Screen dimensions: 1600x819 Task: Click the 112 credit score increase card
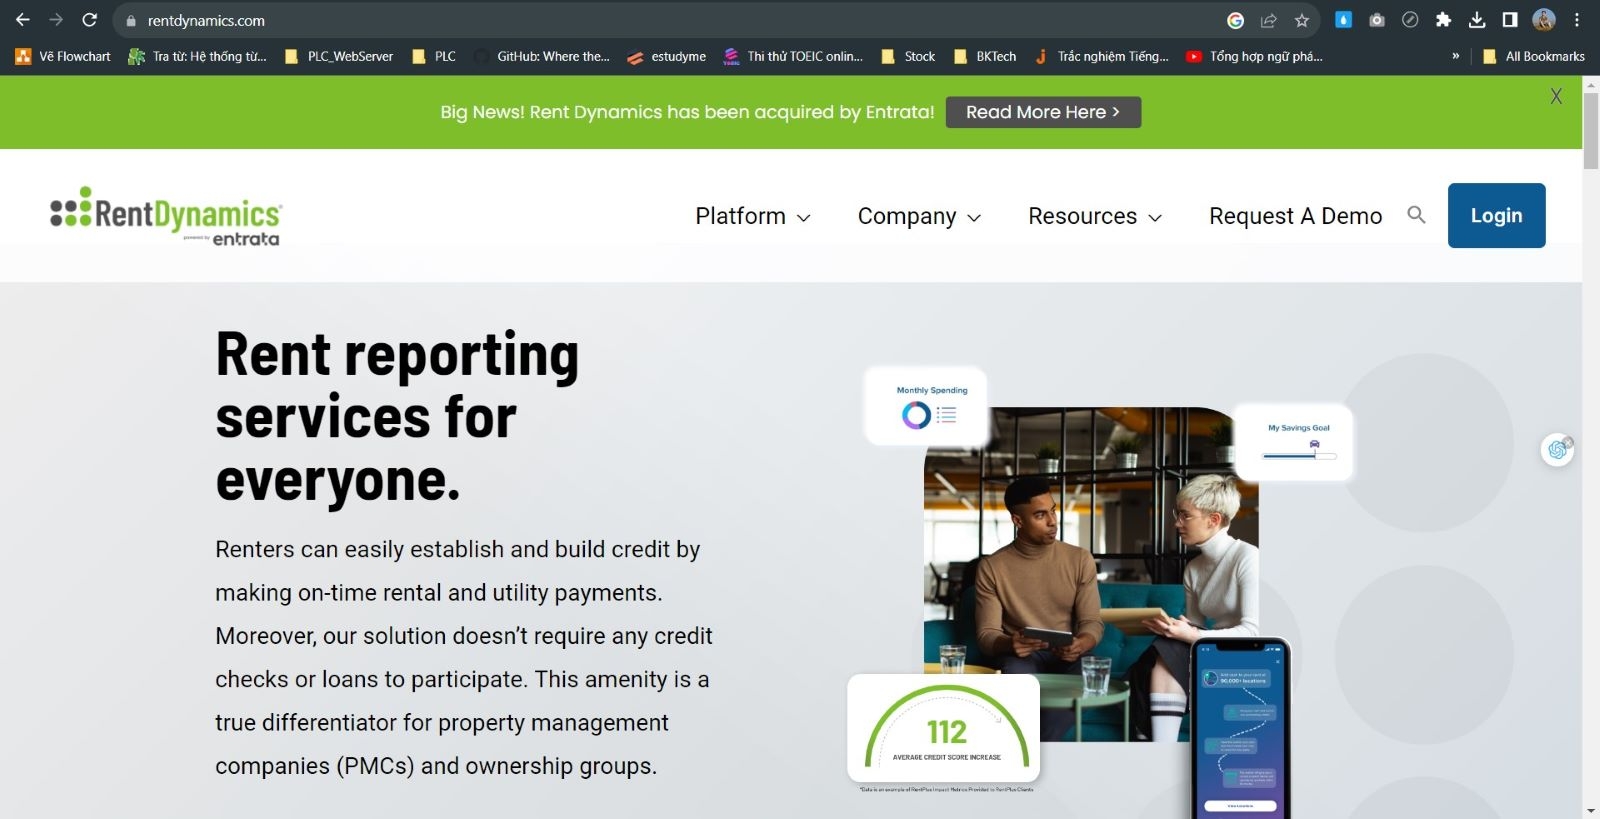click(944, 728)
